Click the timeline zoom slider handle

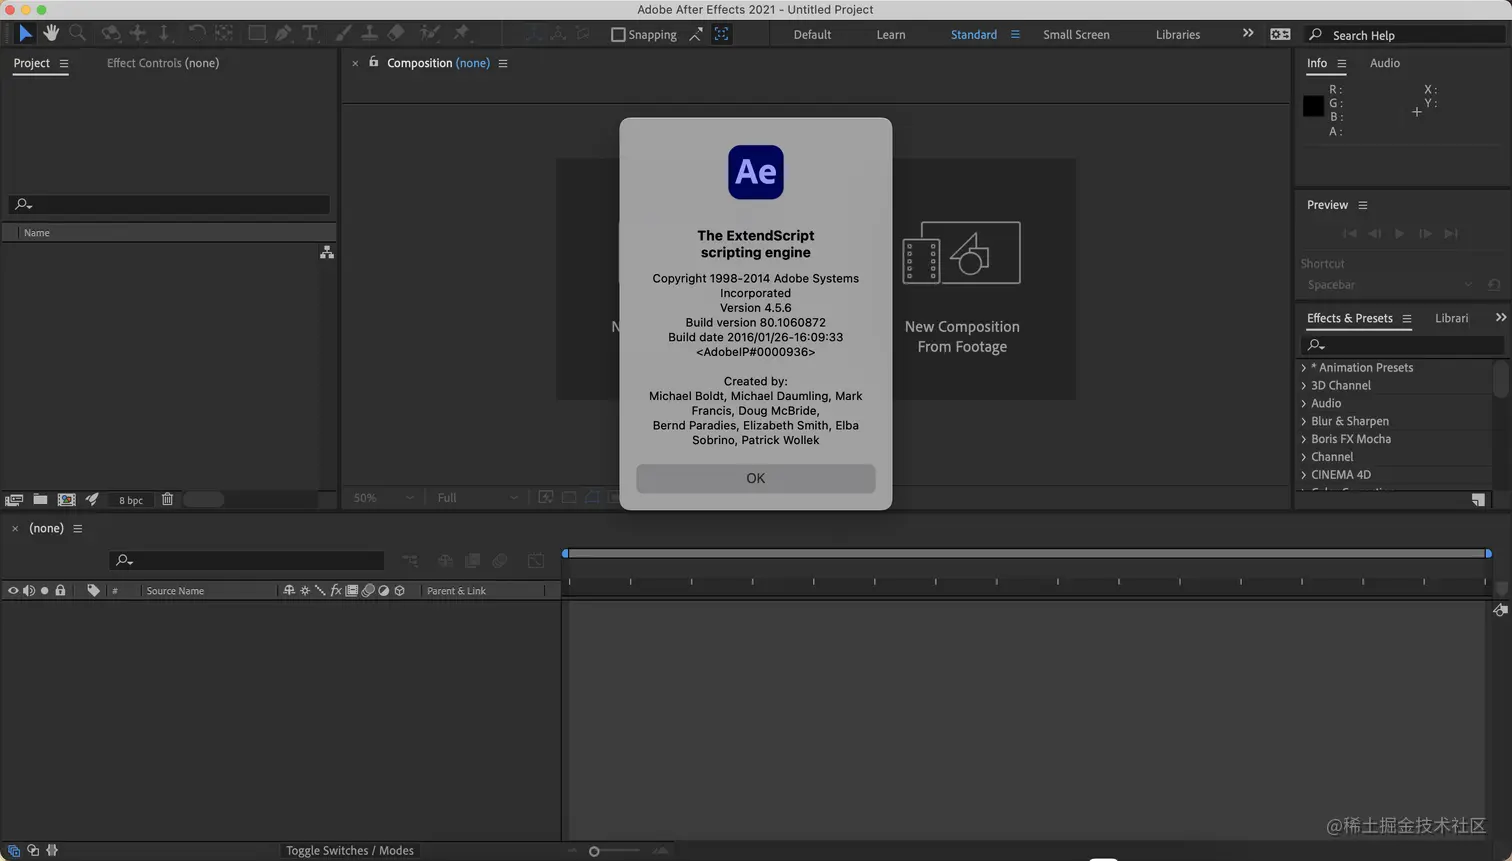click(x=594, y=851)
